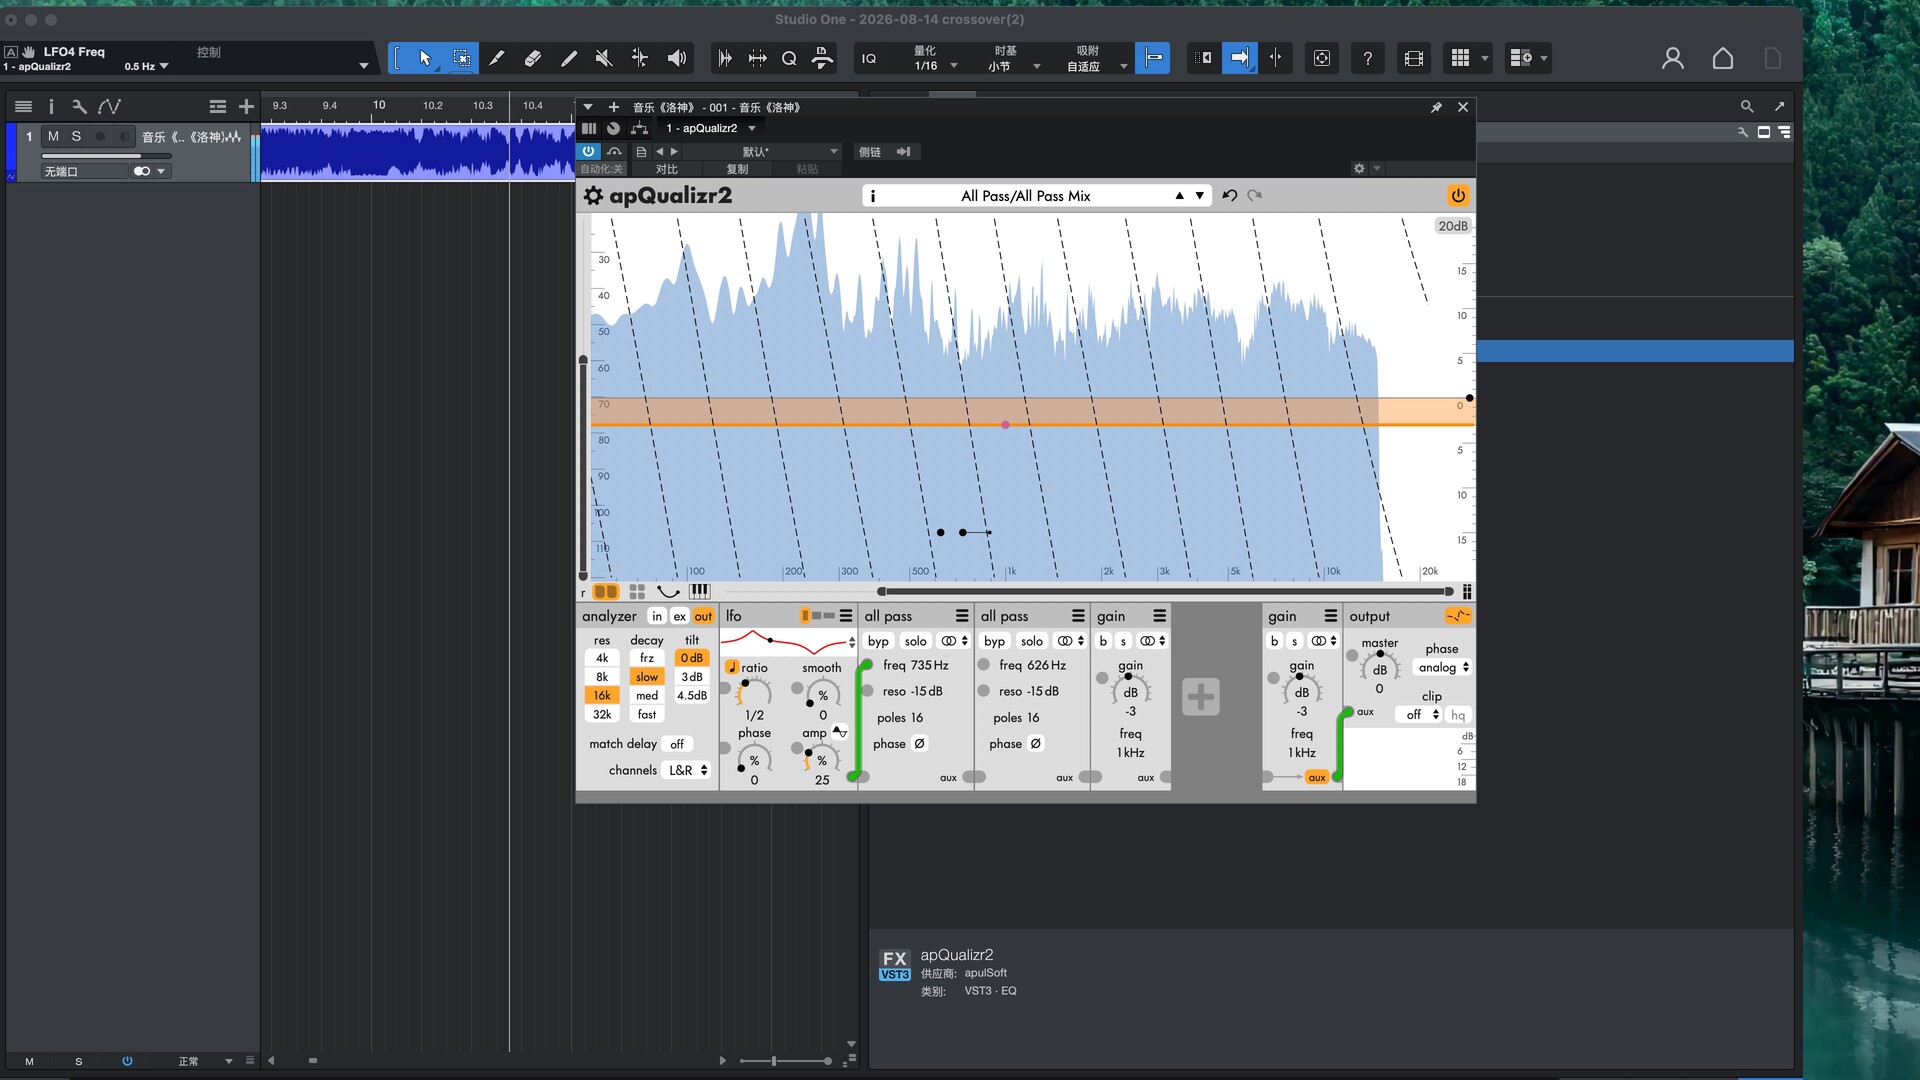Mute track 1 with M button

[53, 136]
